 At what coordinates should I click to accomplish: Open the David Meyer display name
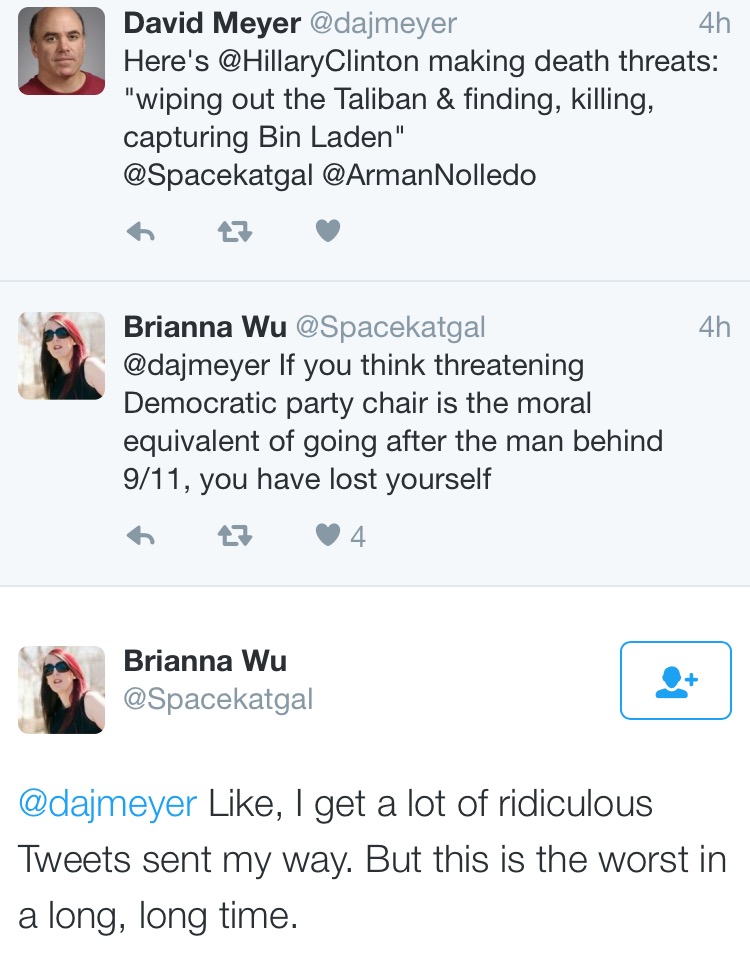pyautogui.click(x=212, y=23)
